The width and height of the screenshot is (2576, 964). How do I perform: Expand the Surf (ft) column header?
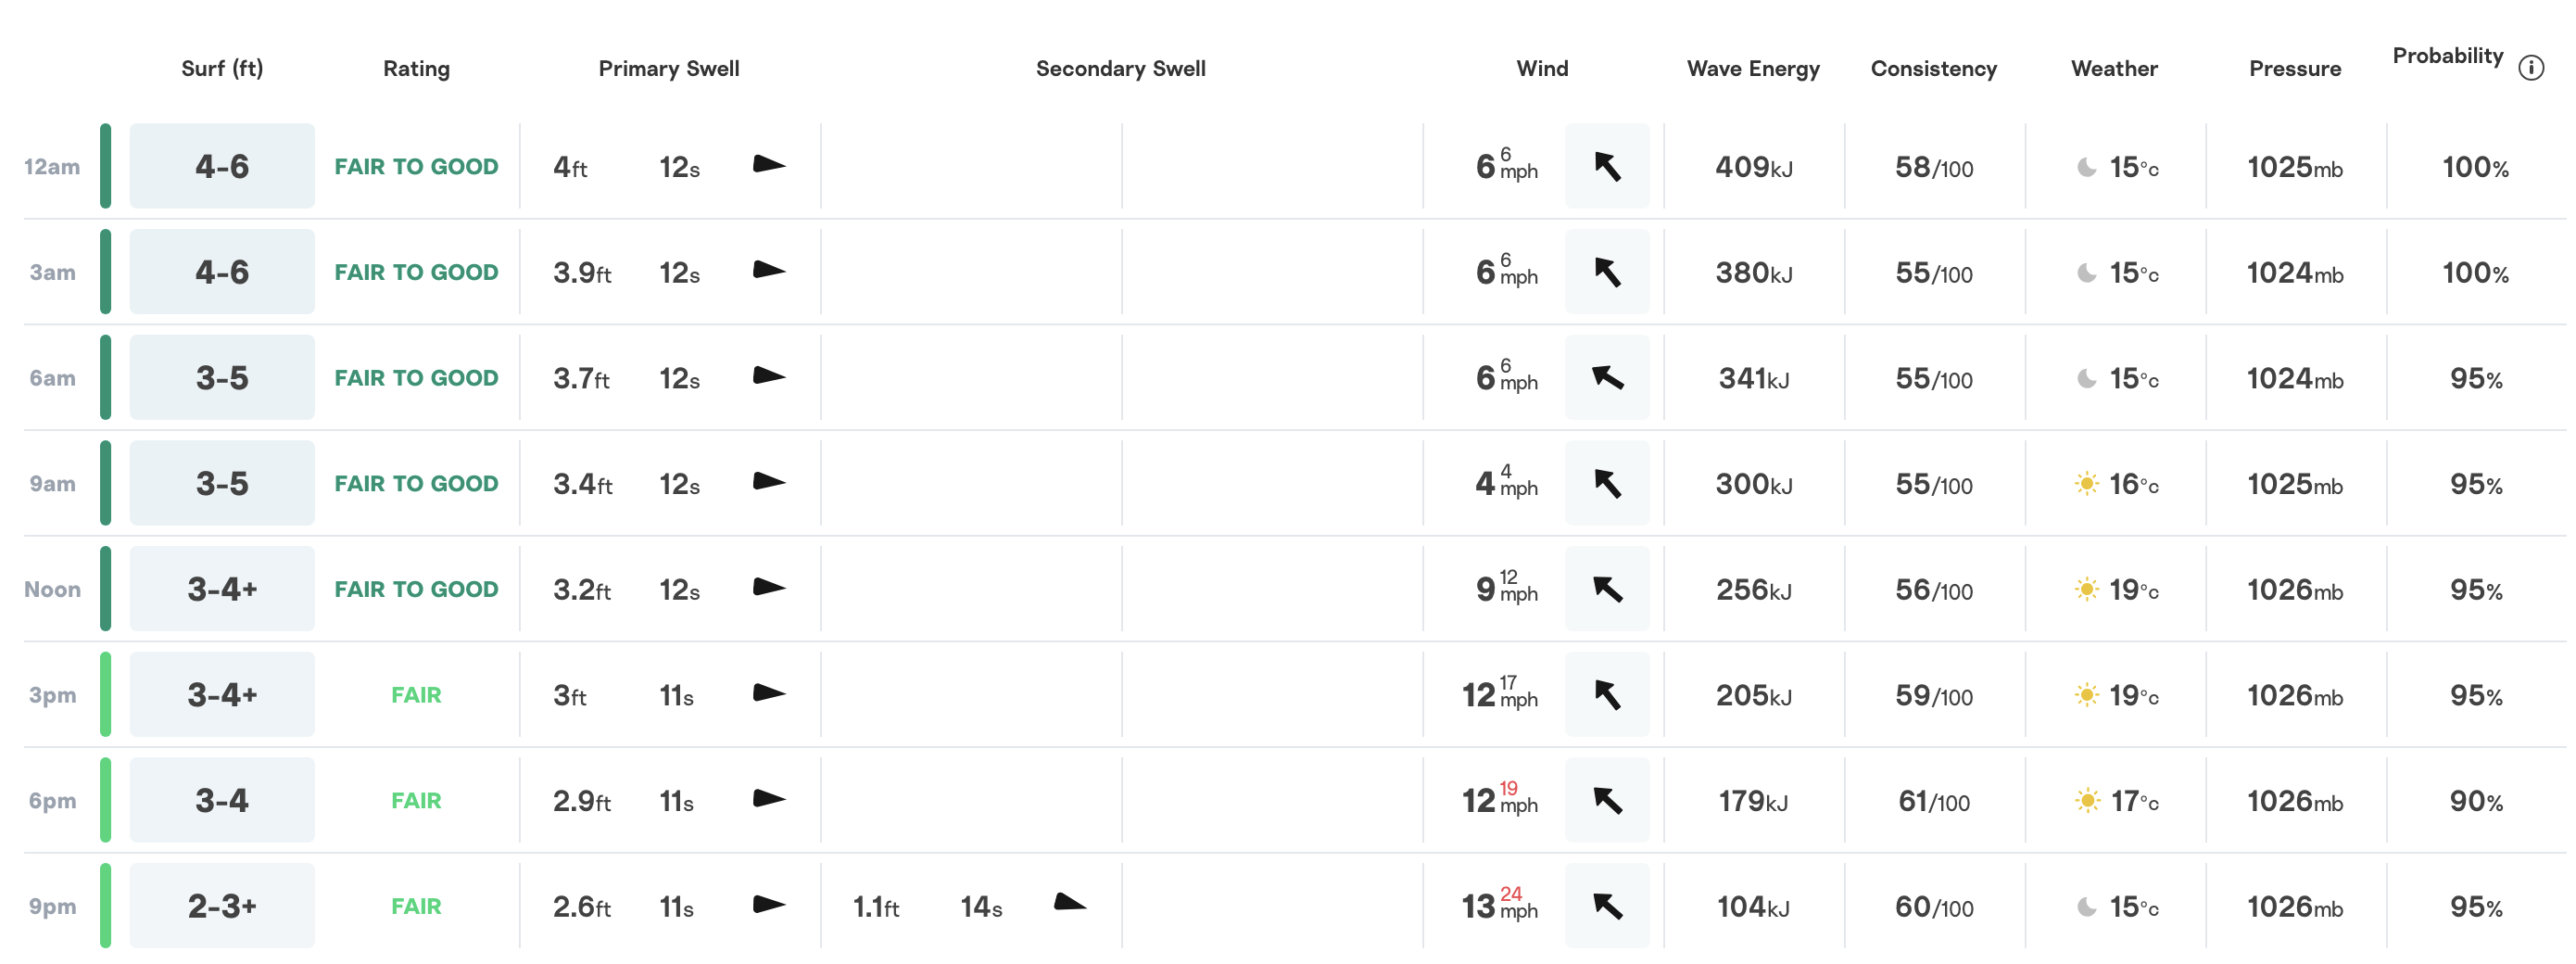[x=222, y=68]
